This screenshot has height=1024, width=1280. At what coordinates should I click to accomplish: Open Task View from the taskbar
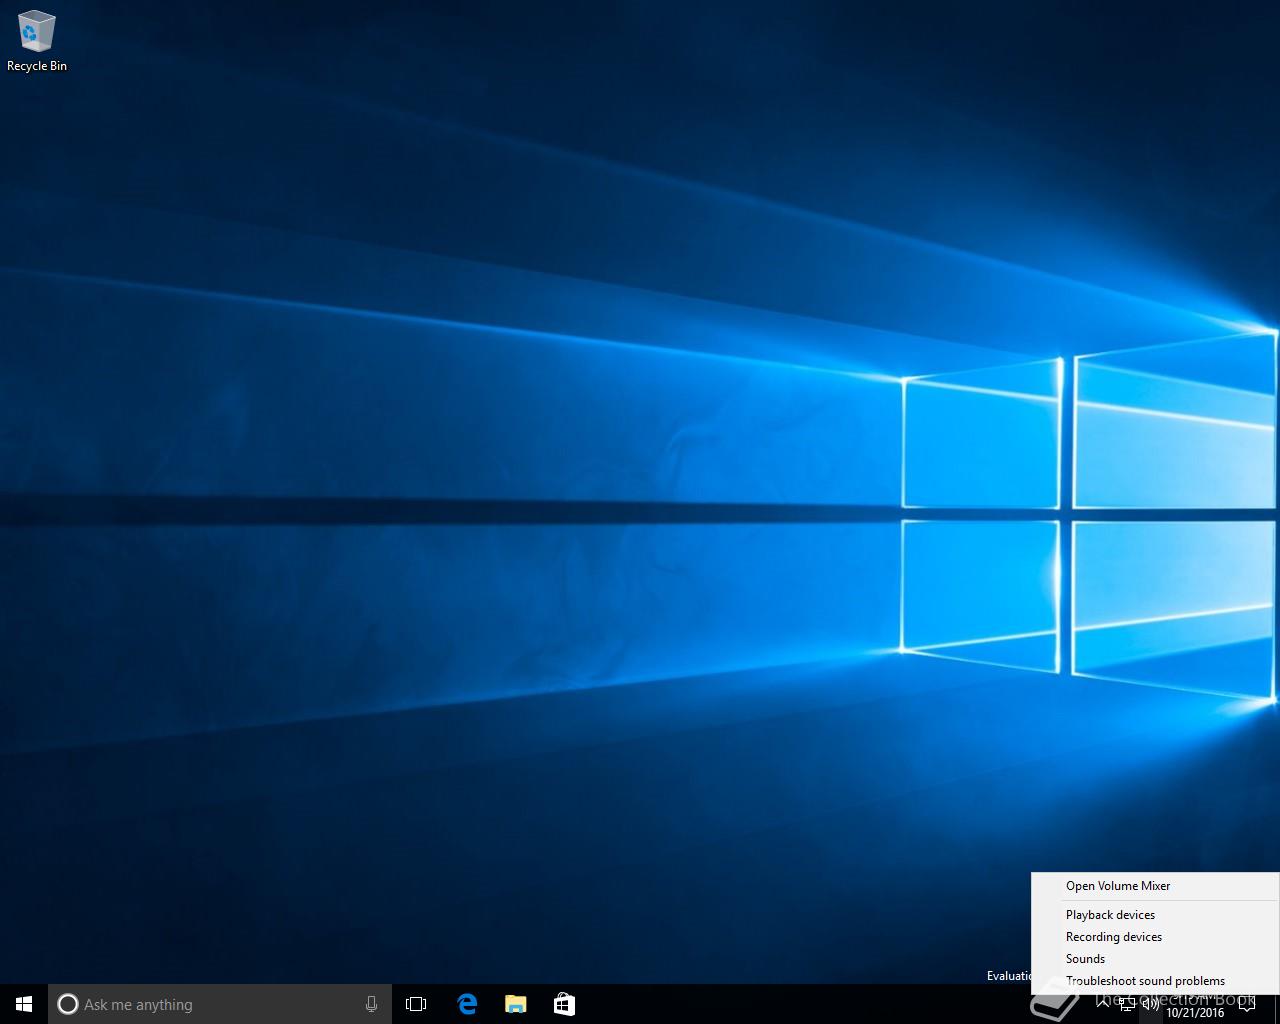pos(416,1004)
